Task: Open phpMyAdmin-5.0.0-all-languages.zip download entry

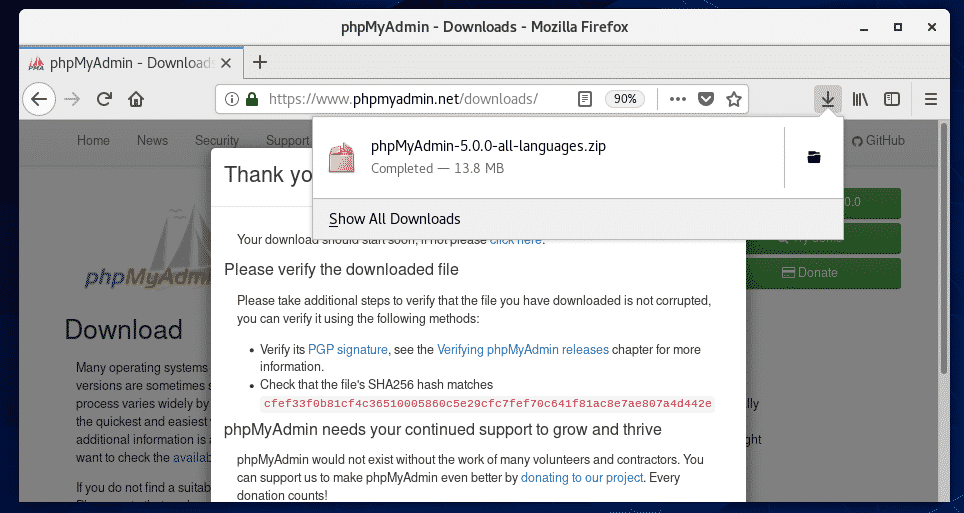Action: 548,157
